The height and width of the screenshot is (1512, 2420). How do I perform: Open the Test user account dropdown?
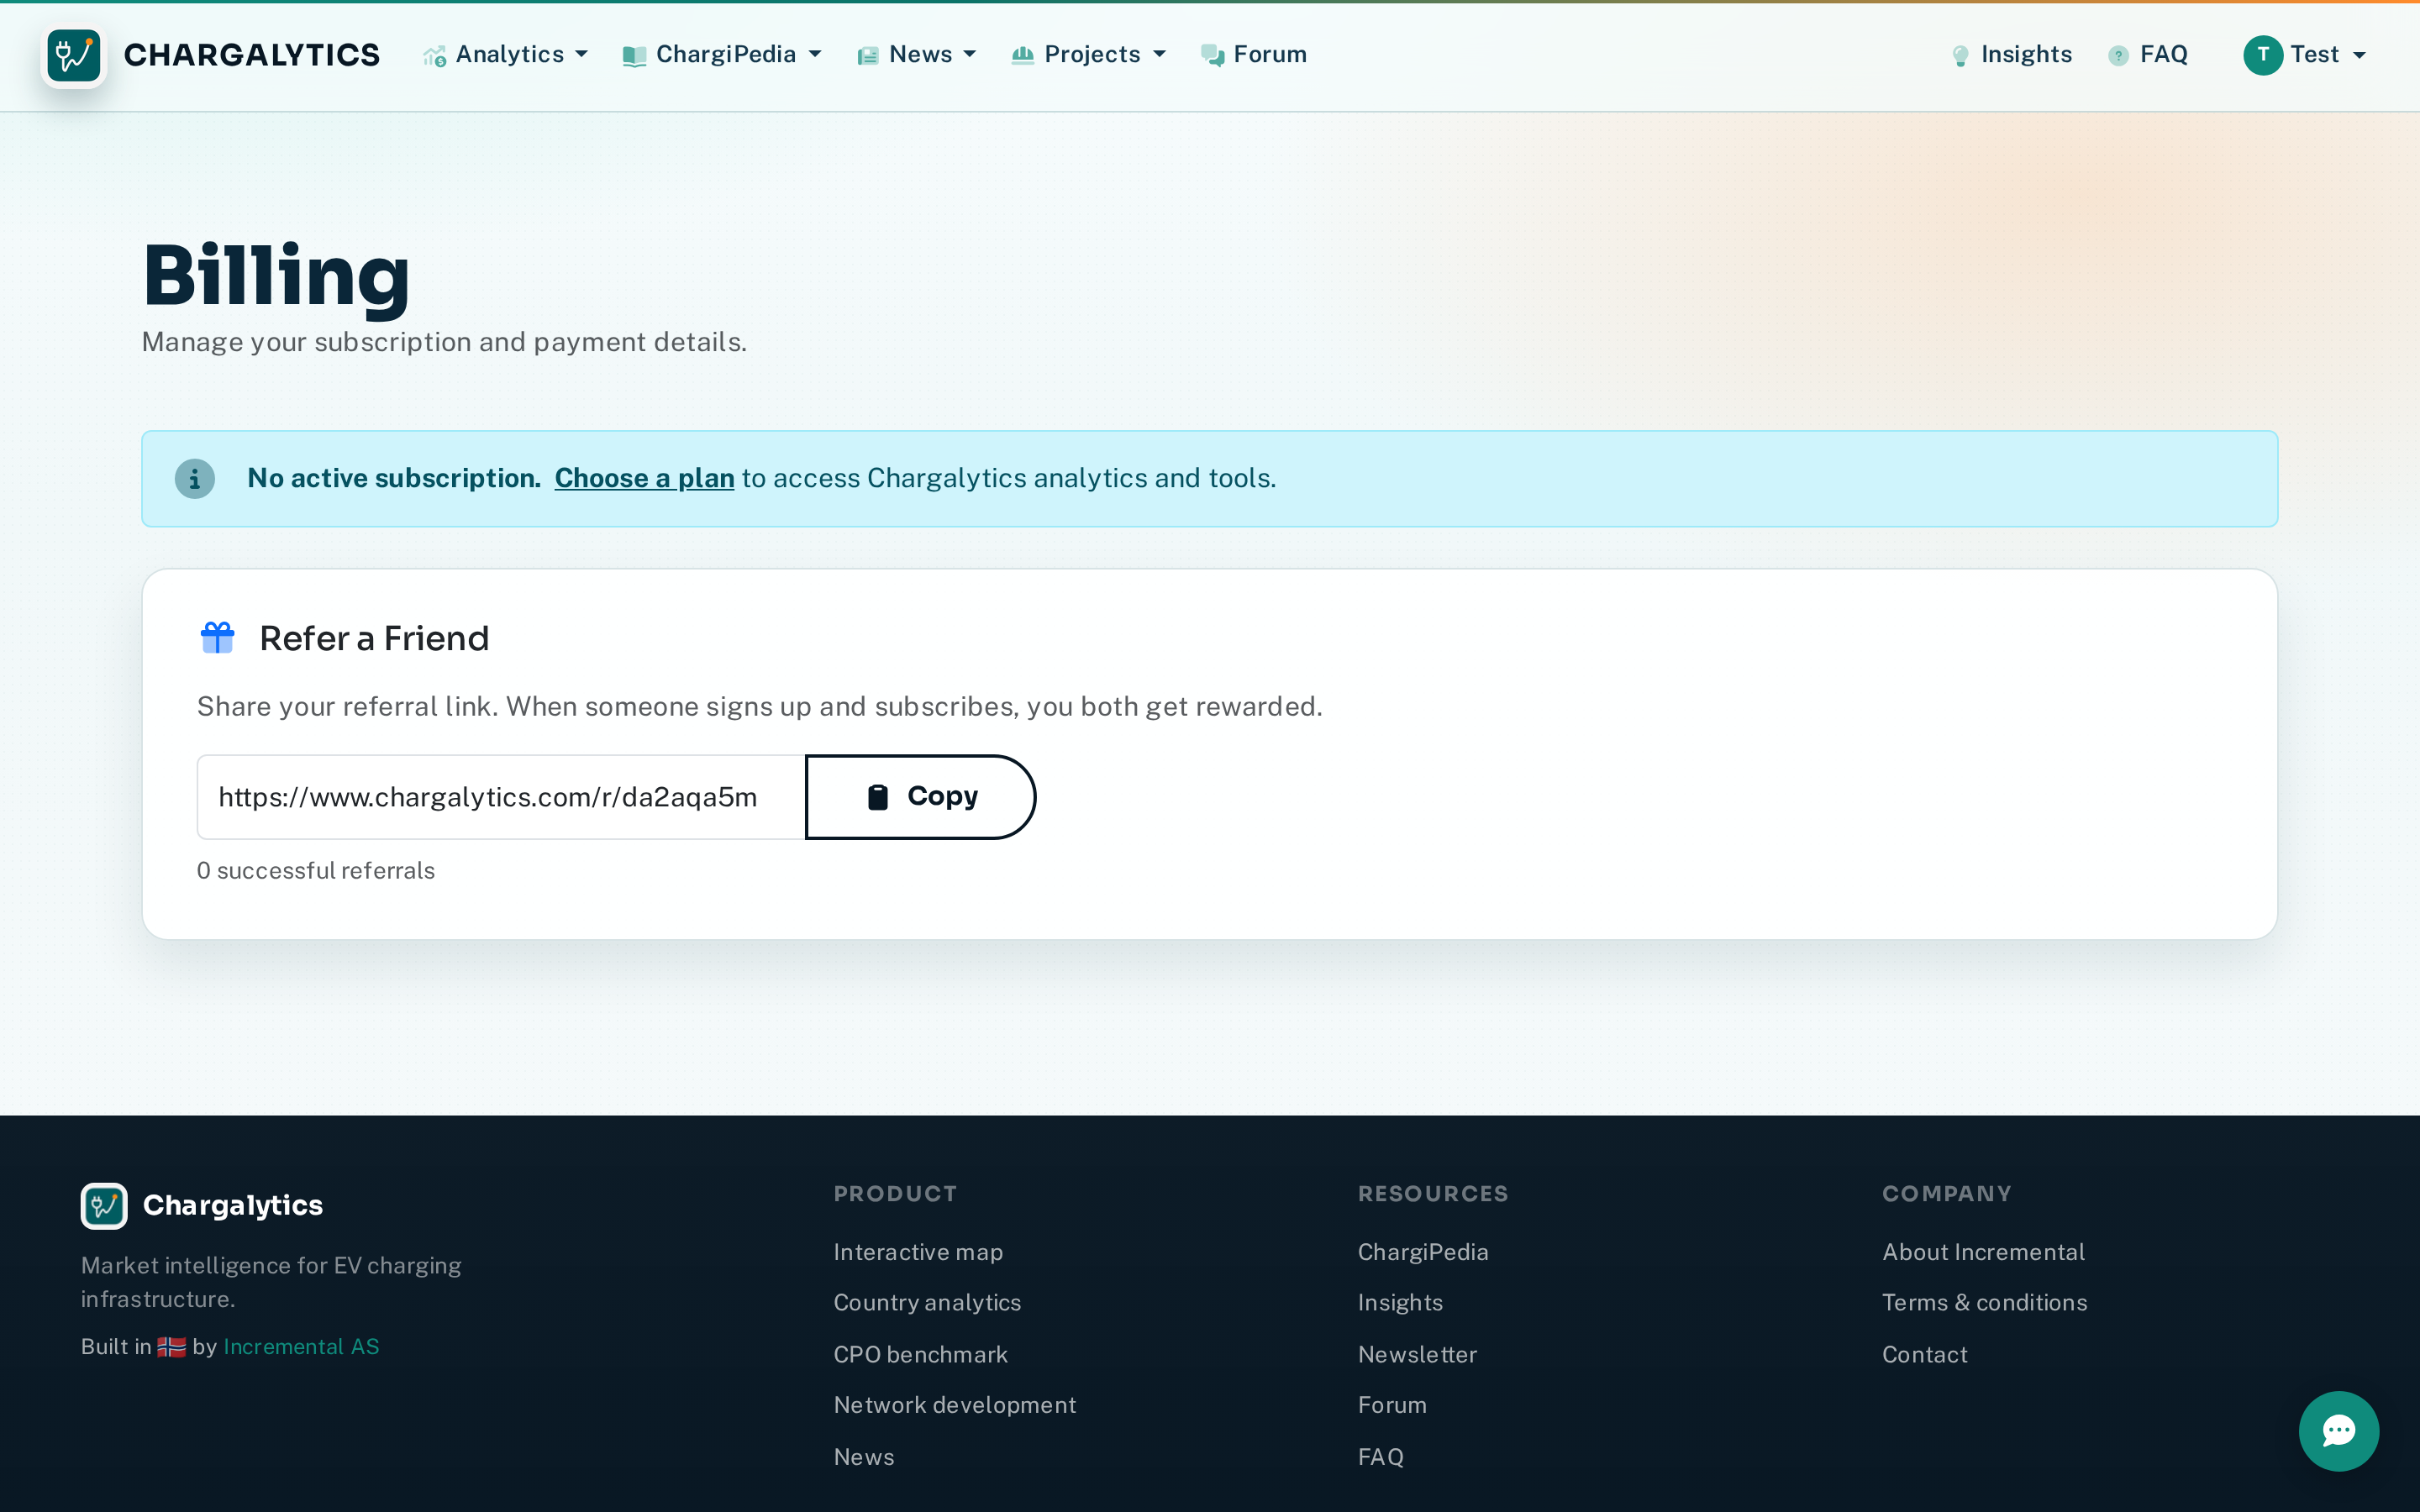point(2305,55)
